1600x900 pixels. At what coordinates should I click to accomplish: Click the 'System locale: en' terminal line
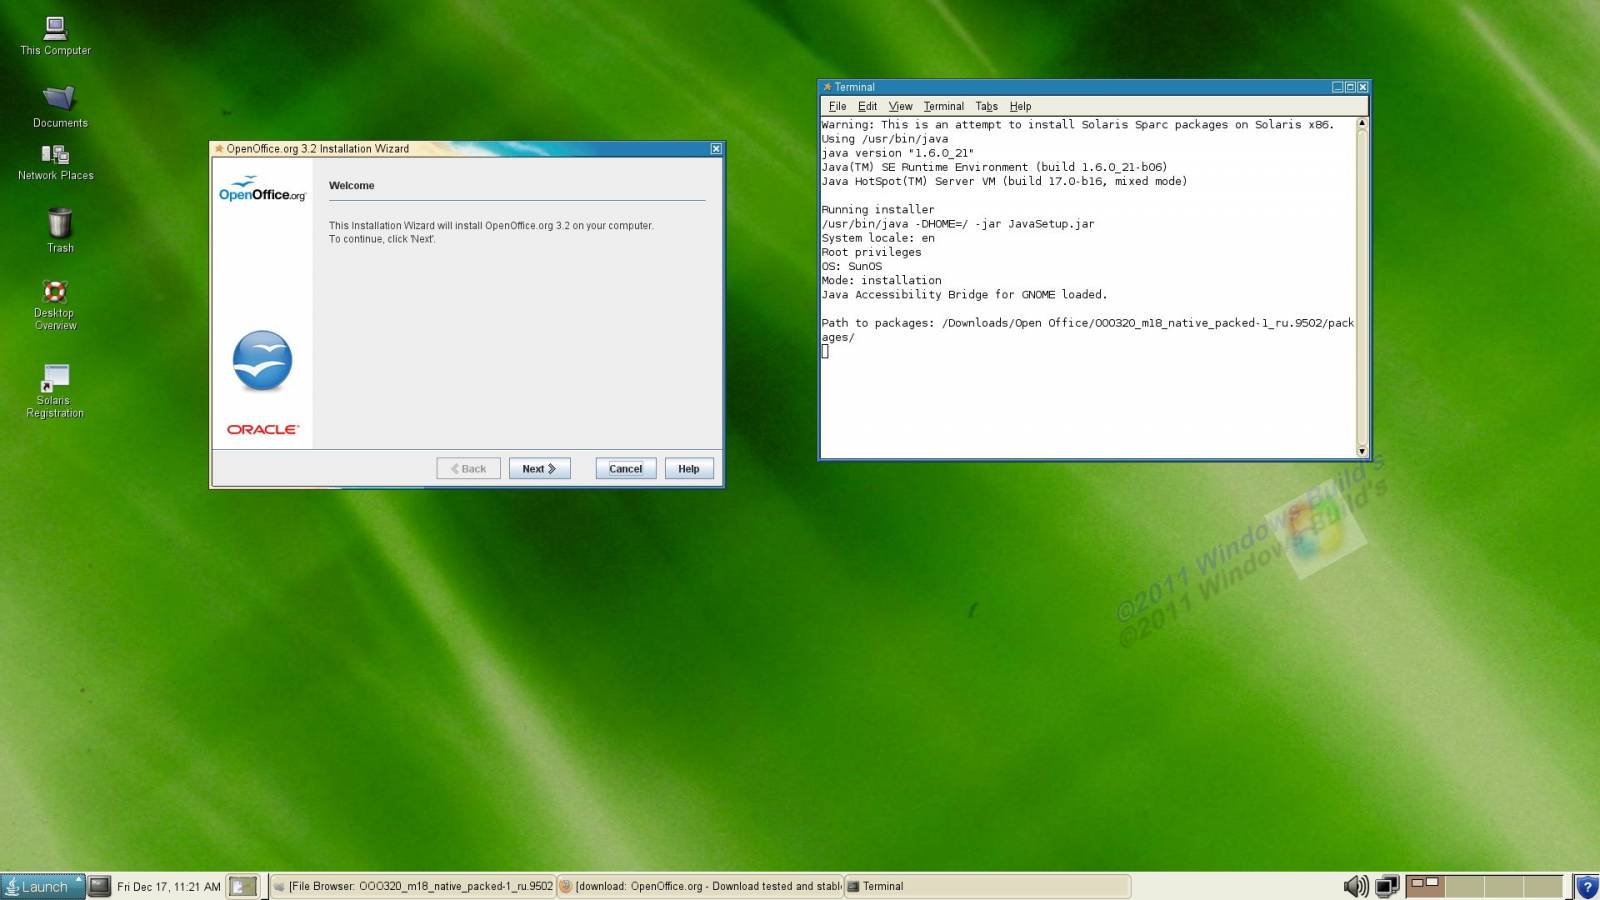[x=878, y=238]
